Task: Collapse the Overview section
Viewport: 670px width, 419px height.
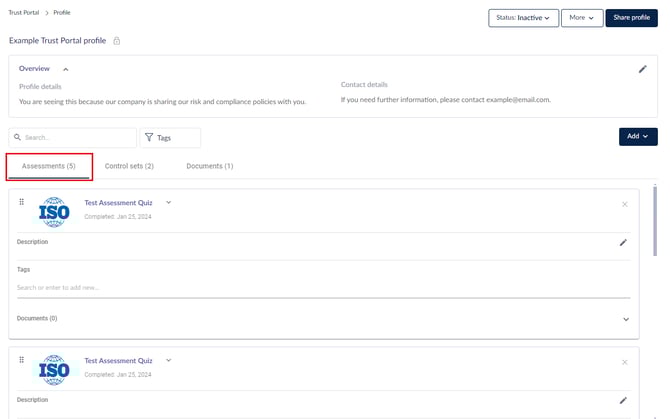Action: pos(66,69)
